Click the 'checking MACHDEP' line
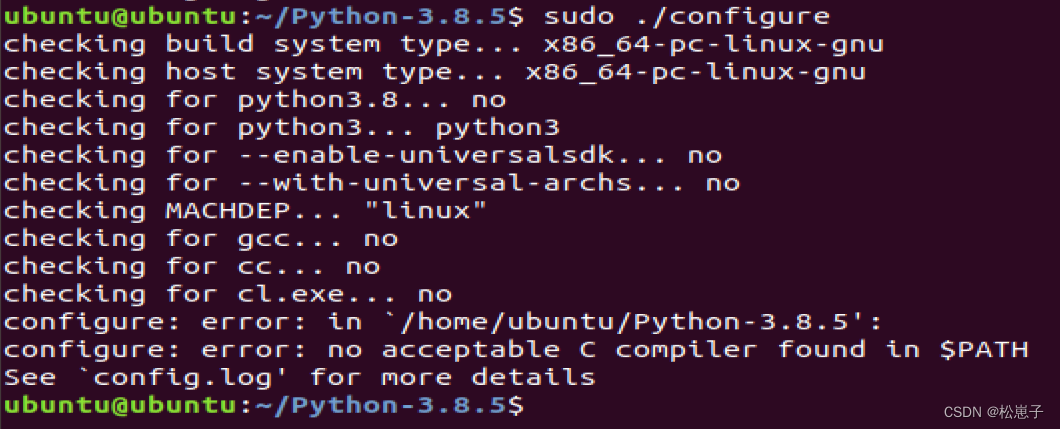Image resolution: width=1060 pixels, height=429 pixels. click(245, 211)
